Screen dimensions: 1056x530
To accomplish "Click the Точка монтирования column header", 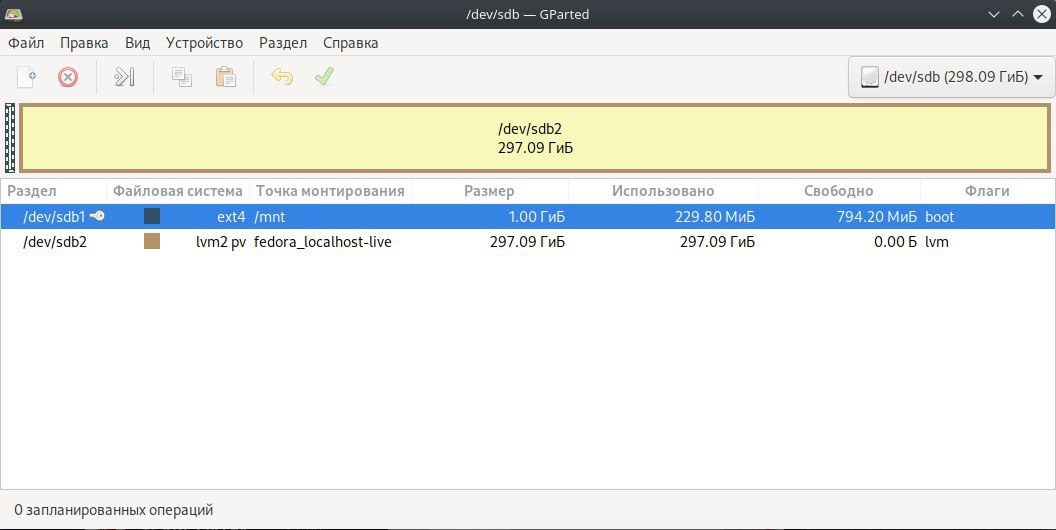I will tap(330, 191).
